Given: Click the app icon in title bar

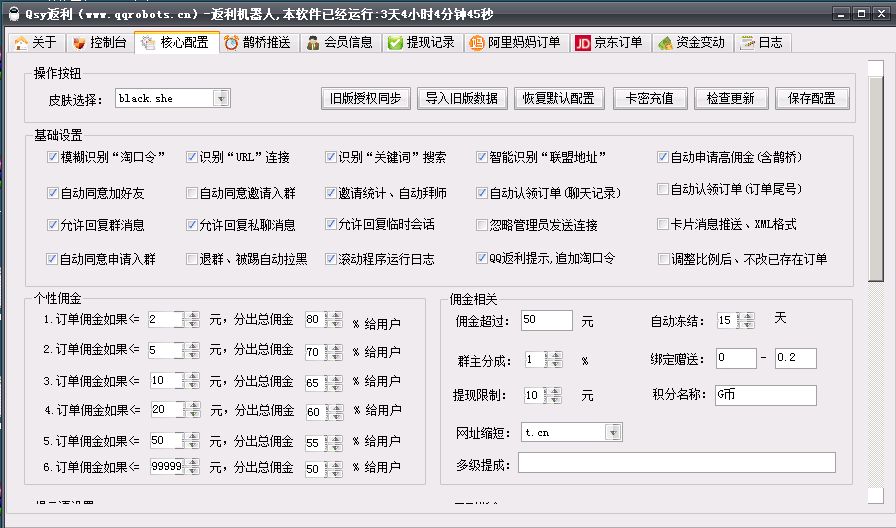Looking at the screenshot, I should [x=14, y=14].
